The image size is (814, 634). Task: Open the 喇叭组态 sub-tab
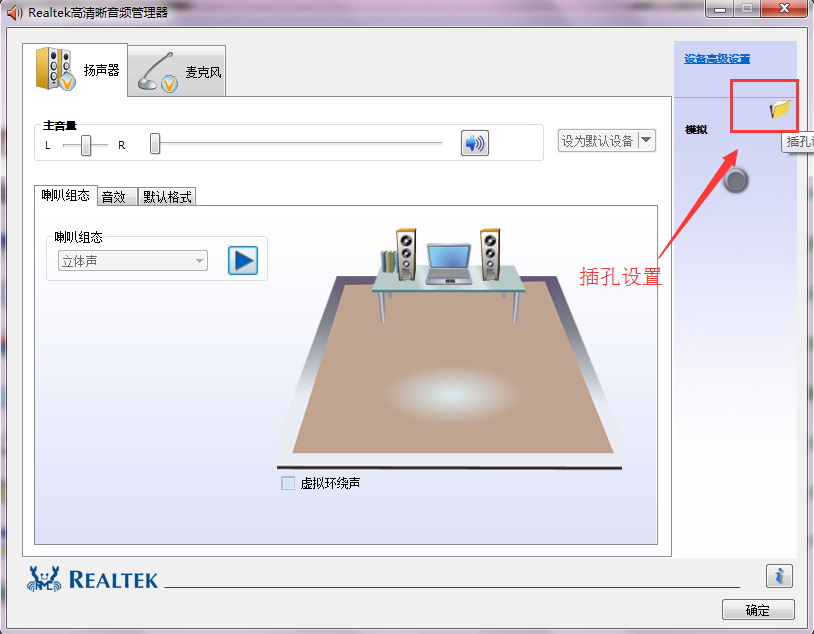point(65,196)
